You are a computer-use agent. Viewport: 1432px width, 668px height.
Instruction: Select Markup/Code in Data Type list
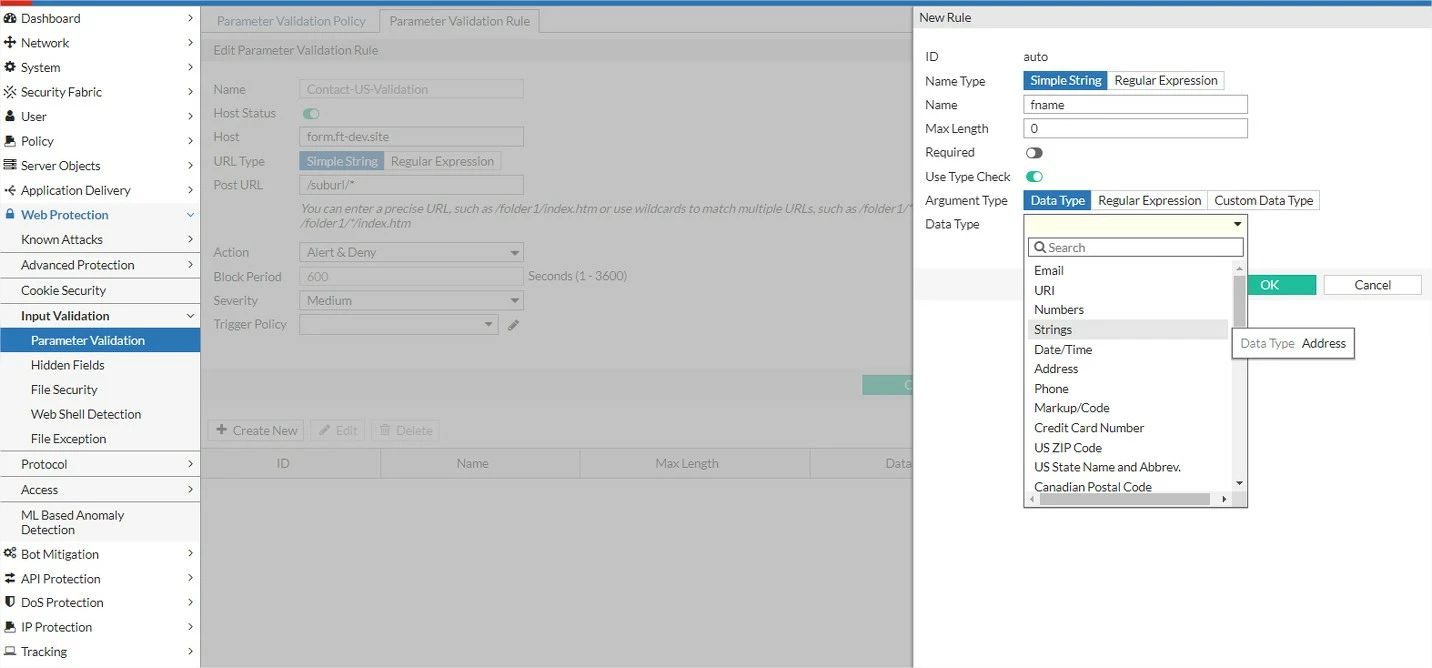(x=1129, y=408)
